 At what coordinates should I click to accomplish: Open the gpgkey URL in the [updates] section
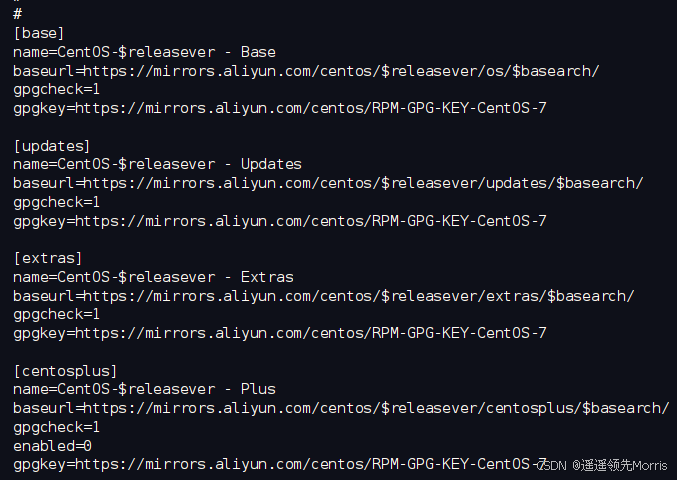coord(311,221)
